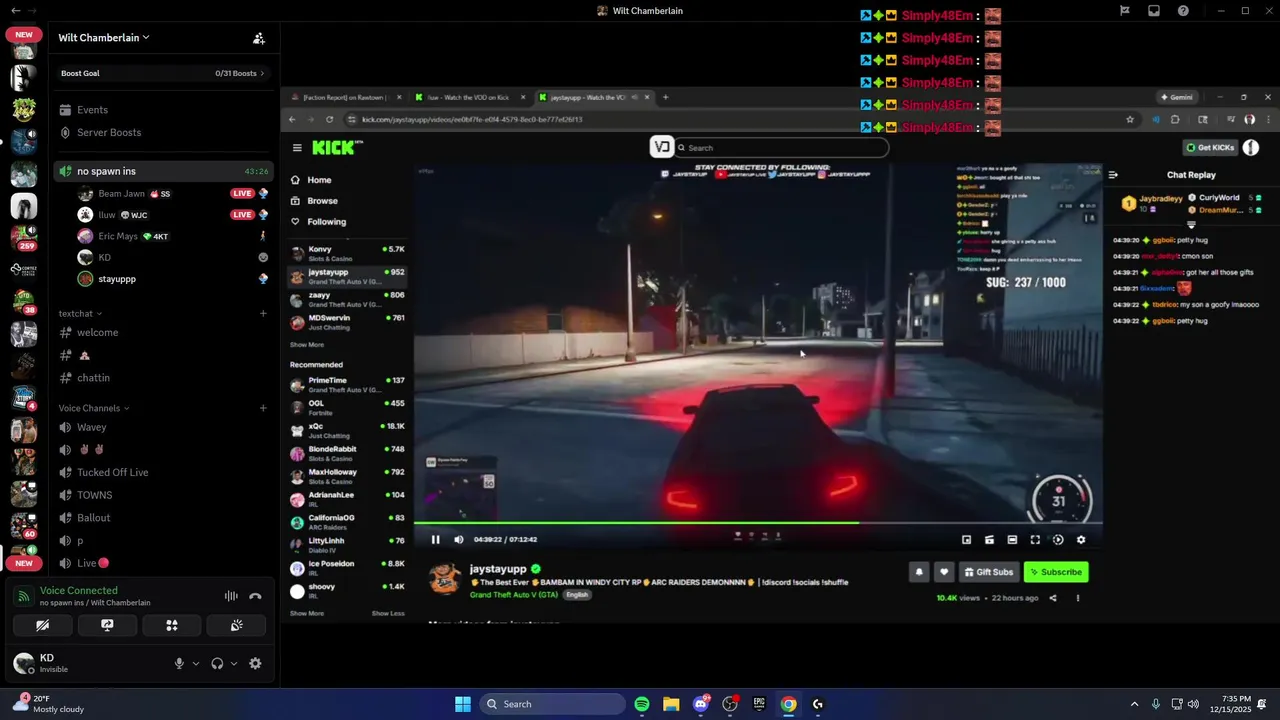Open Windows Start menu
Viewport: 1280px width, 720px height.
463,704
